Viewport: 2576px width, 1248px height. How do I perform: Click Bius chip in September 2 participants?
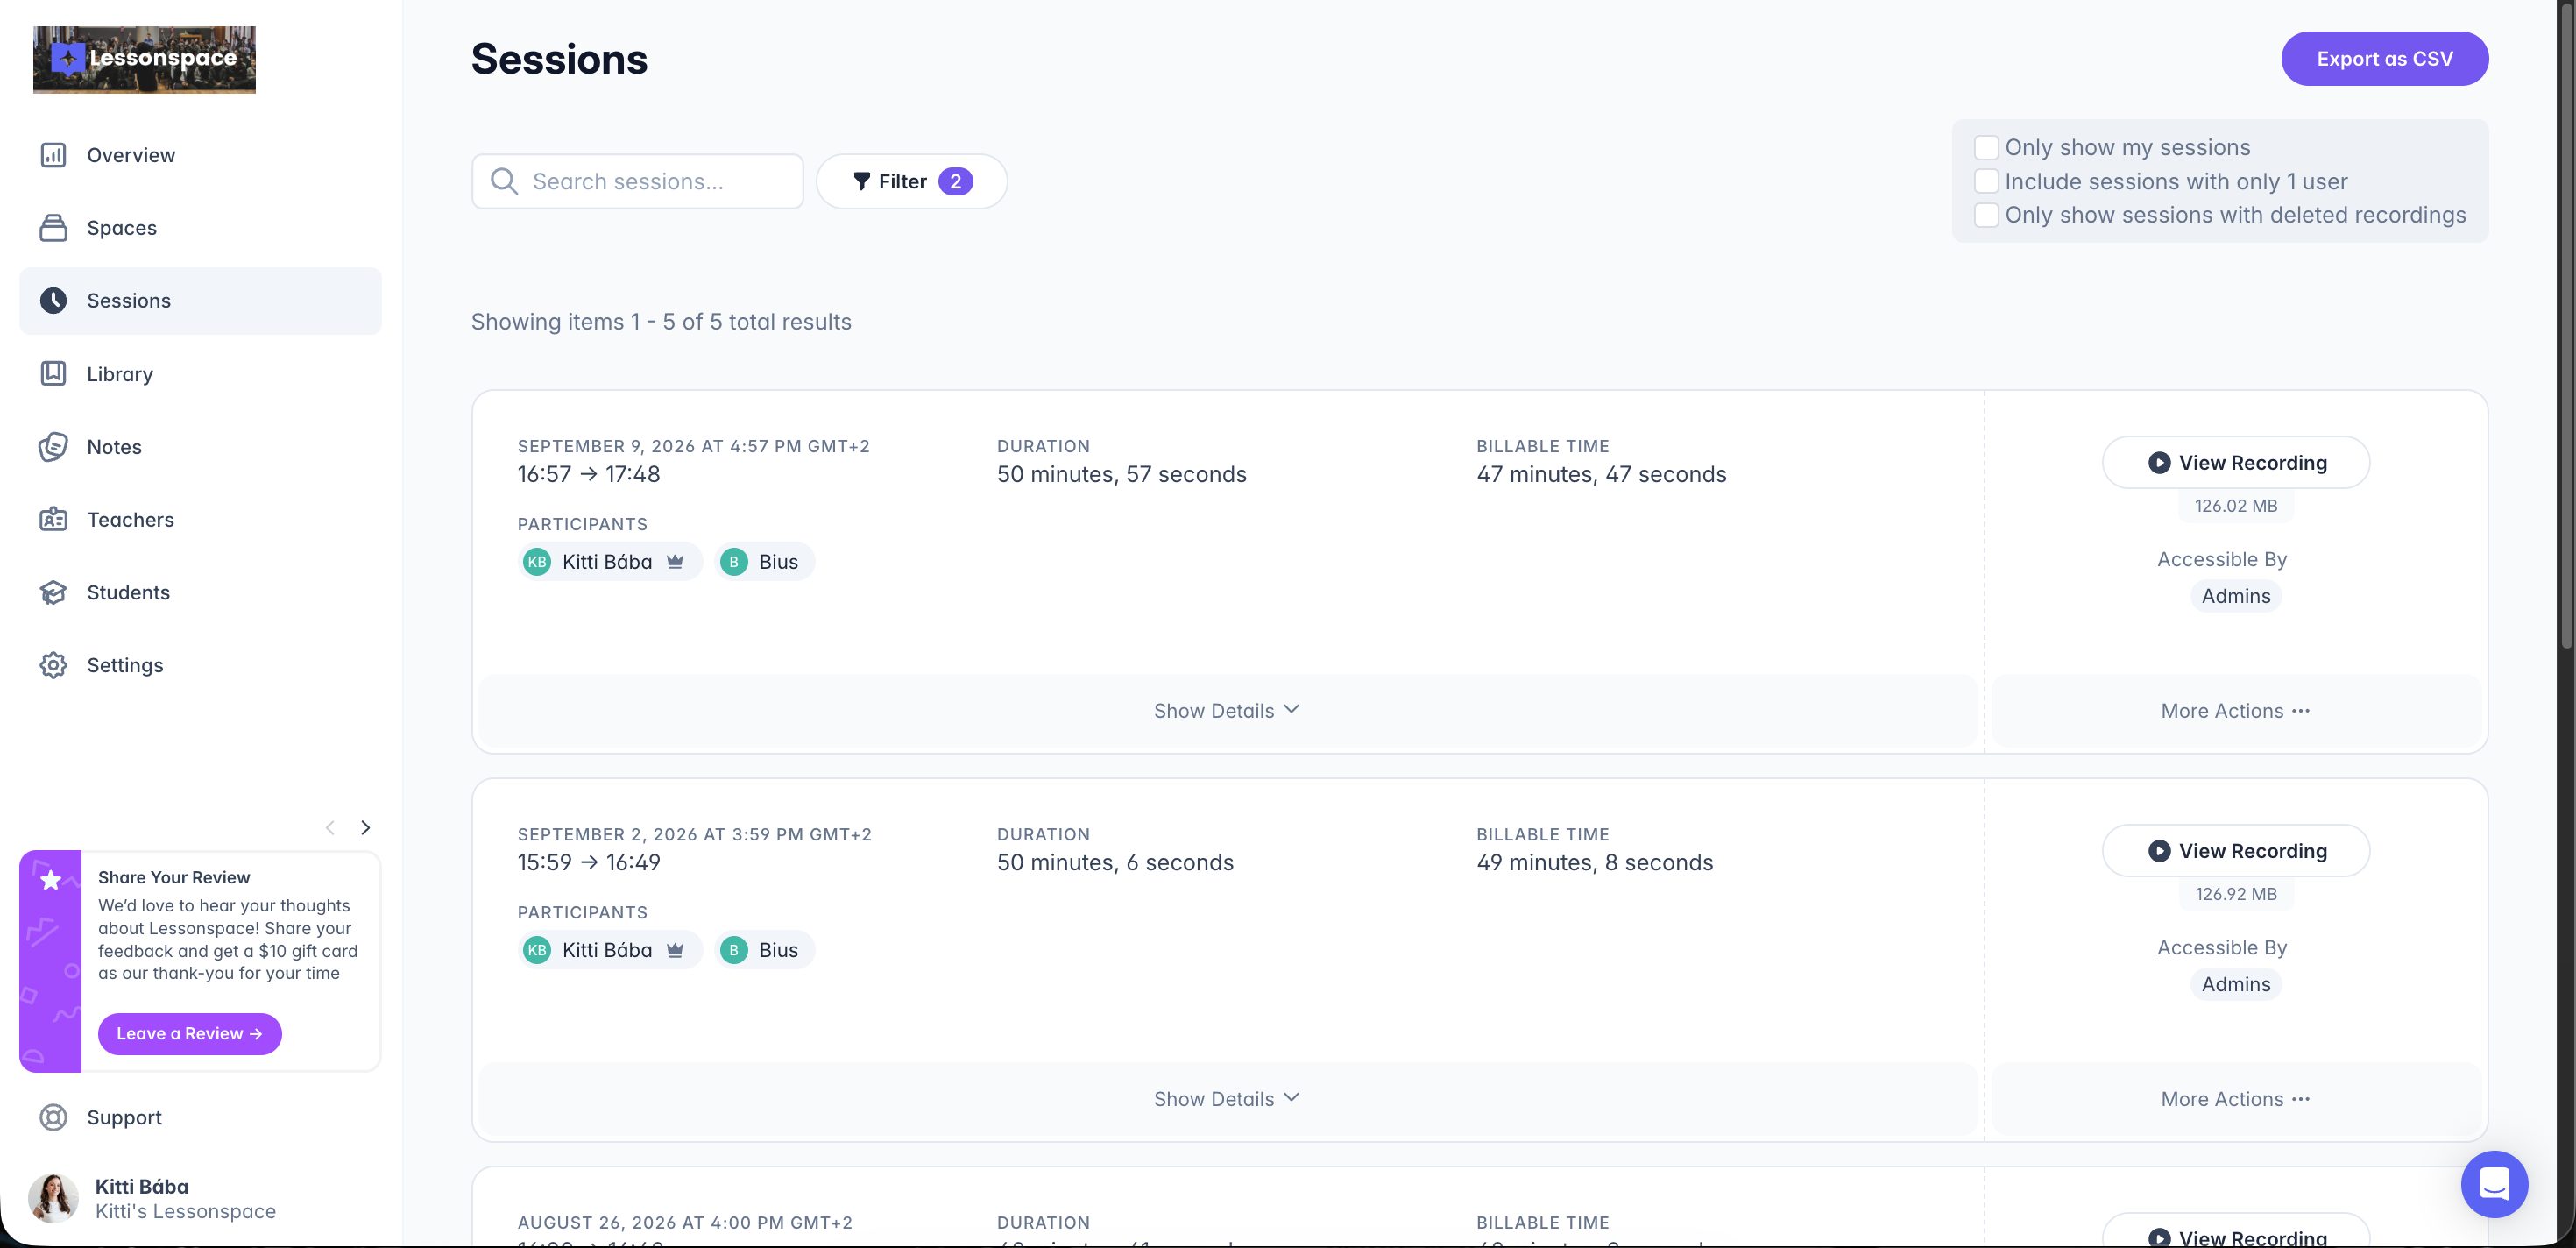pyautogui.click(x=765, y=950)
